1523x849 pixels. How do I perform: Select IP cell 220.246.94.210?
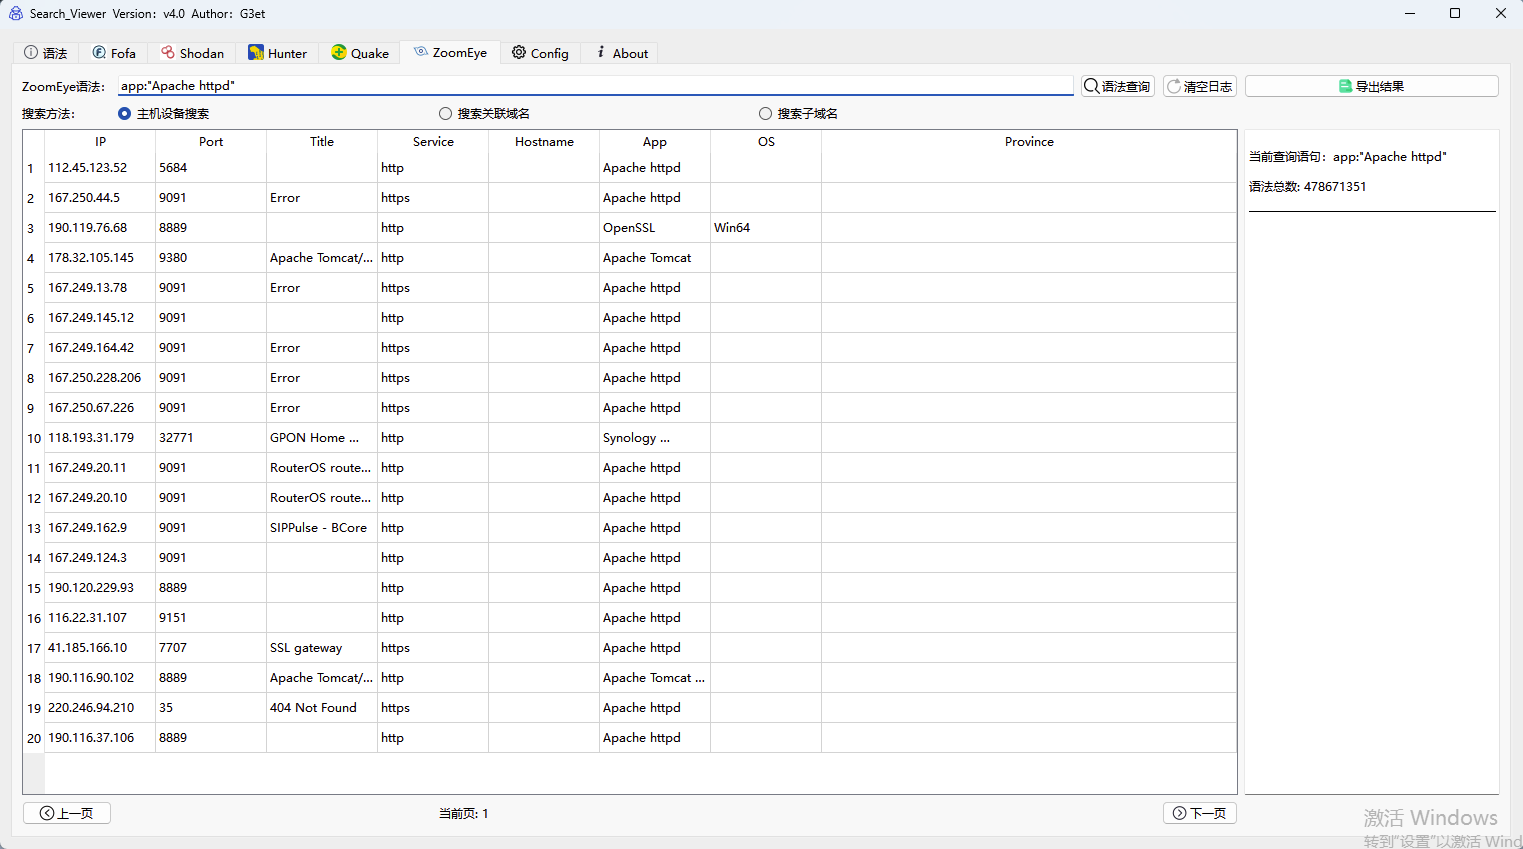pos(100,708)
